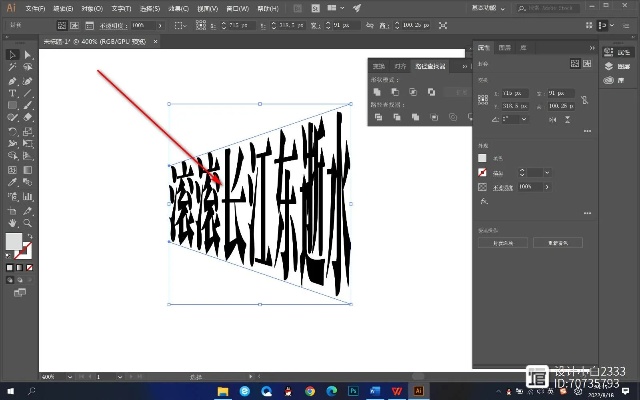Expand opacity arrow in the control bar
The width and height of the screenshot is (640, 400).
pyautogui.click(x=160, y=26)
